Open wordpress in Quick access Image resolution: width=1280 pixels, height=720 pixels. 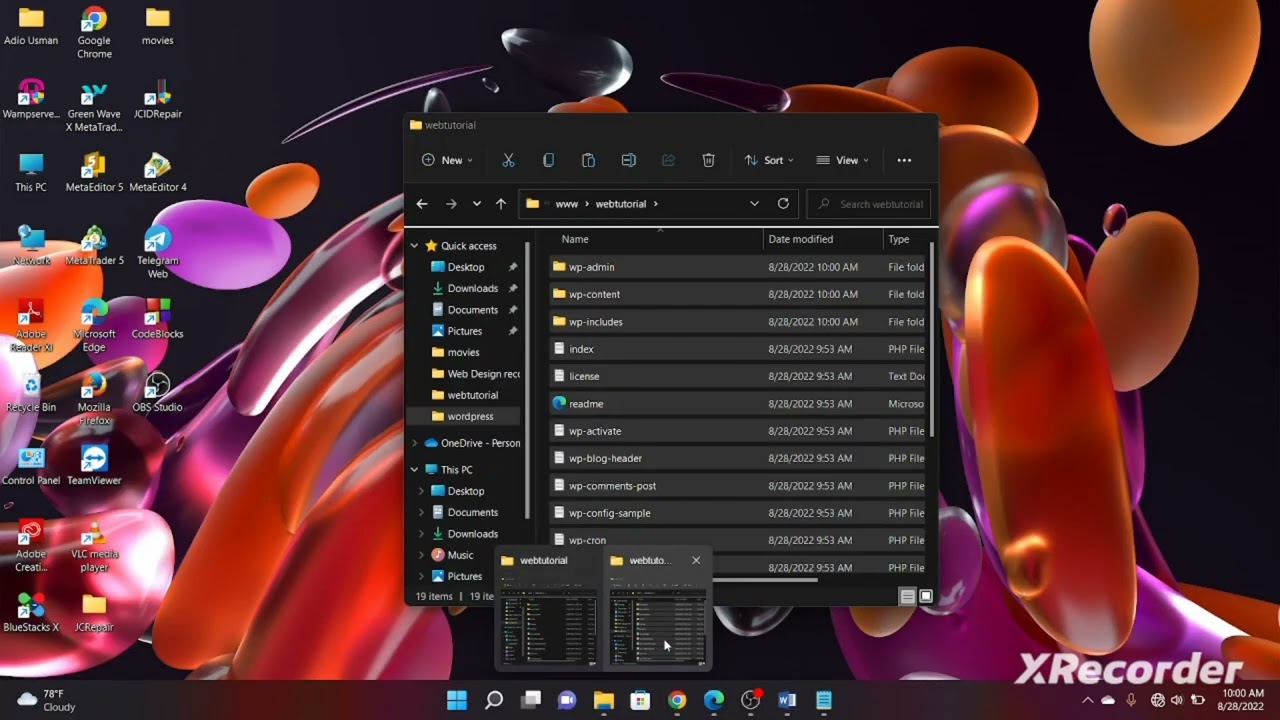(x=465, y=416)
